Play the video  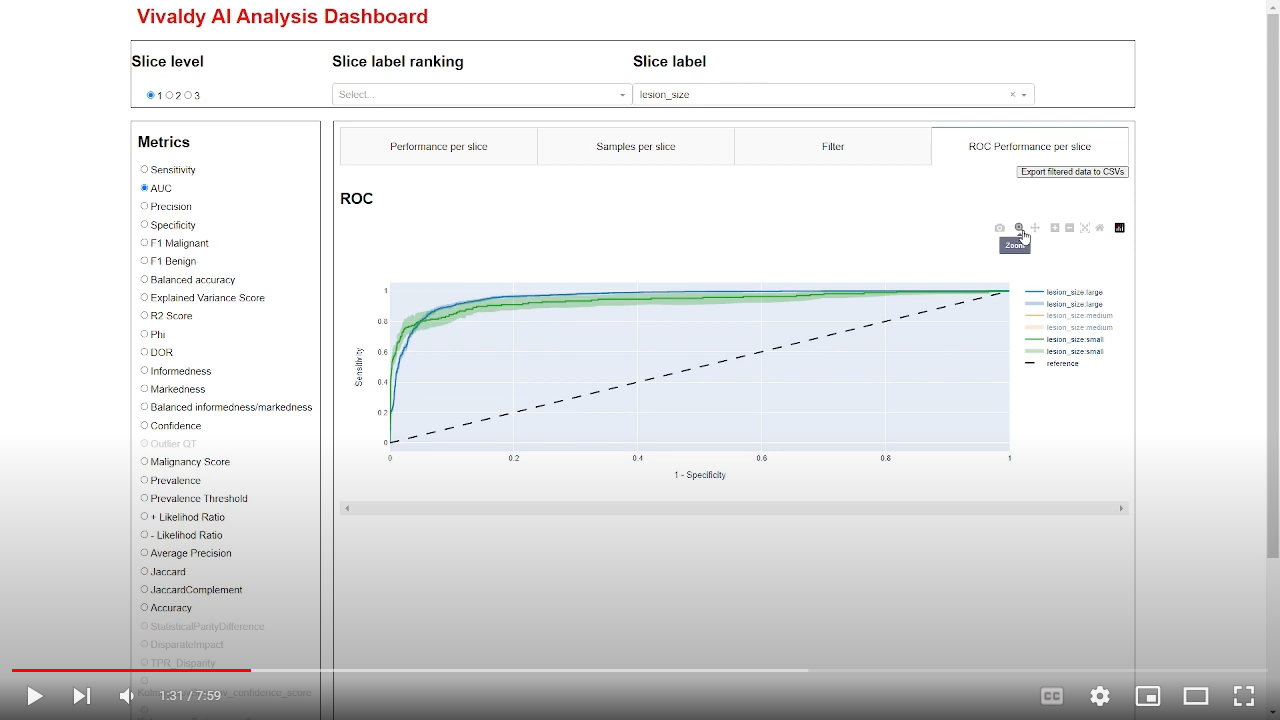[34, 696]
